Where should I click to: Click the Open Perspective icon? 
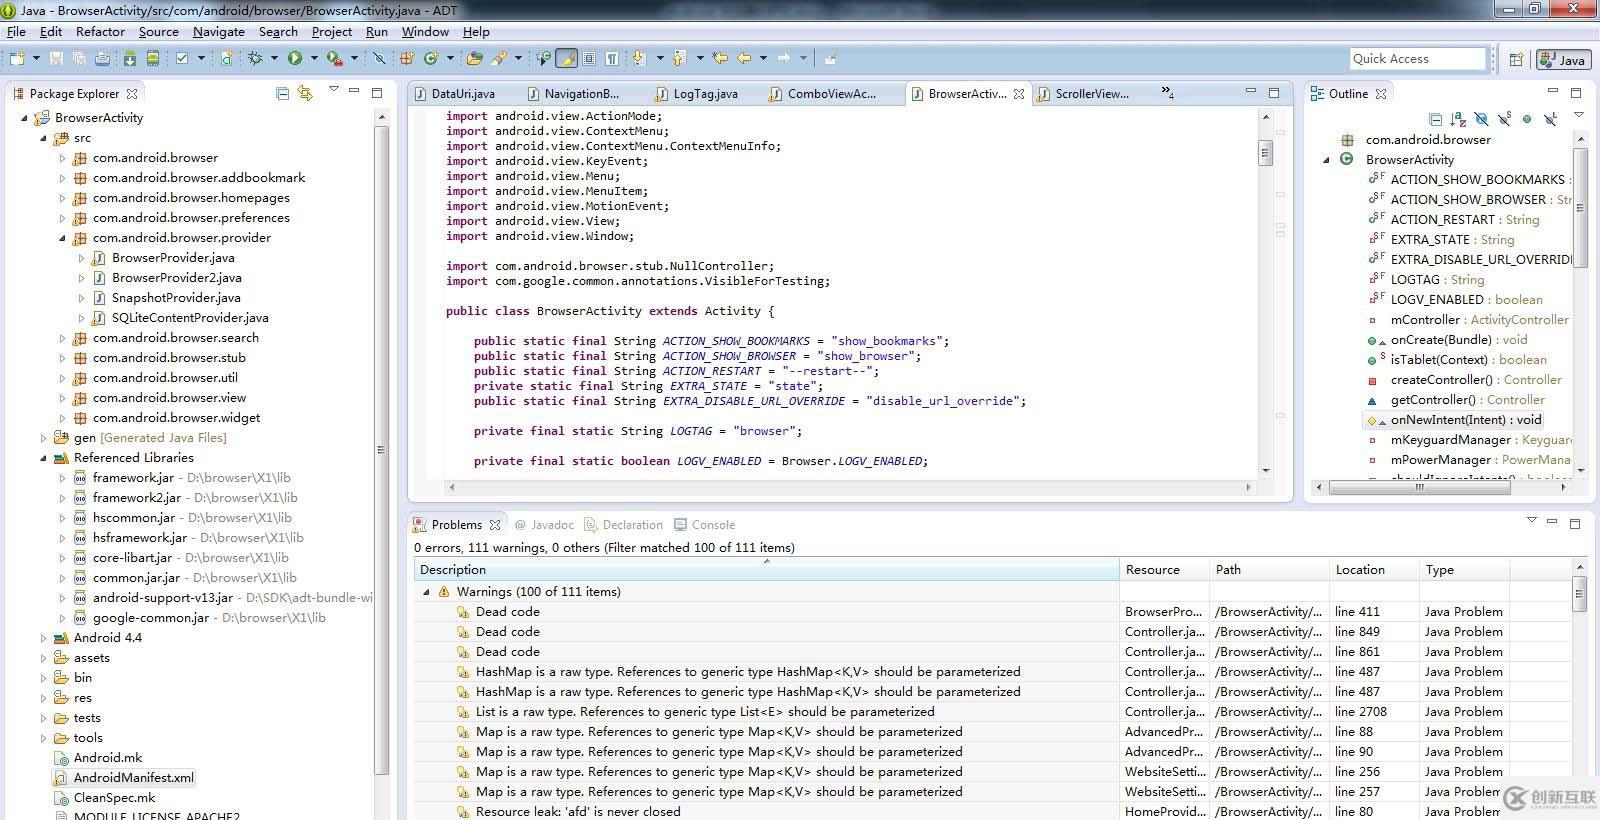click(1516, 59)
